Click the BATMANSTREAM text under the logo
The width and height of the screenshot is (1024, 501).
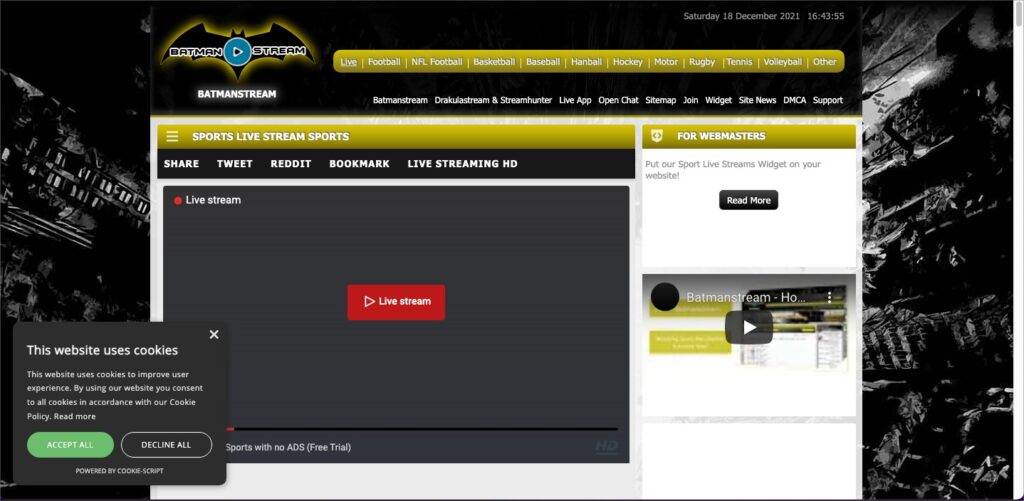point(237,94)
